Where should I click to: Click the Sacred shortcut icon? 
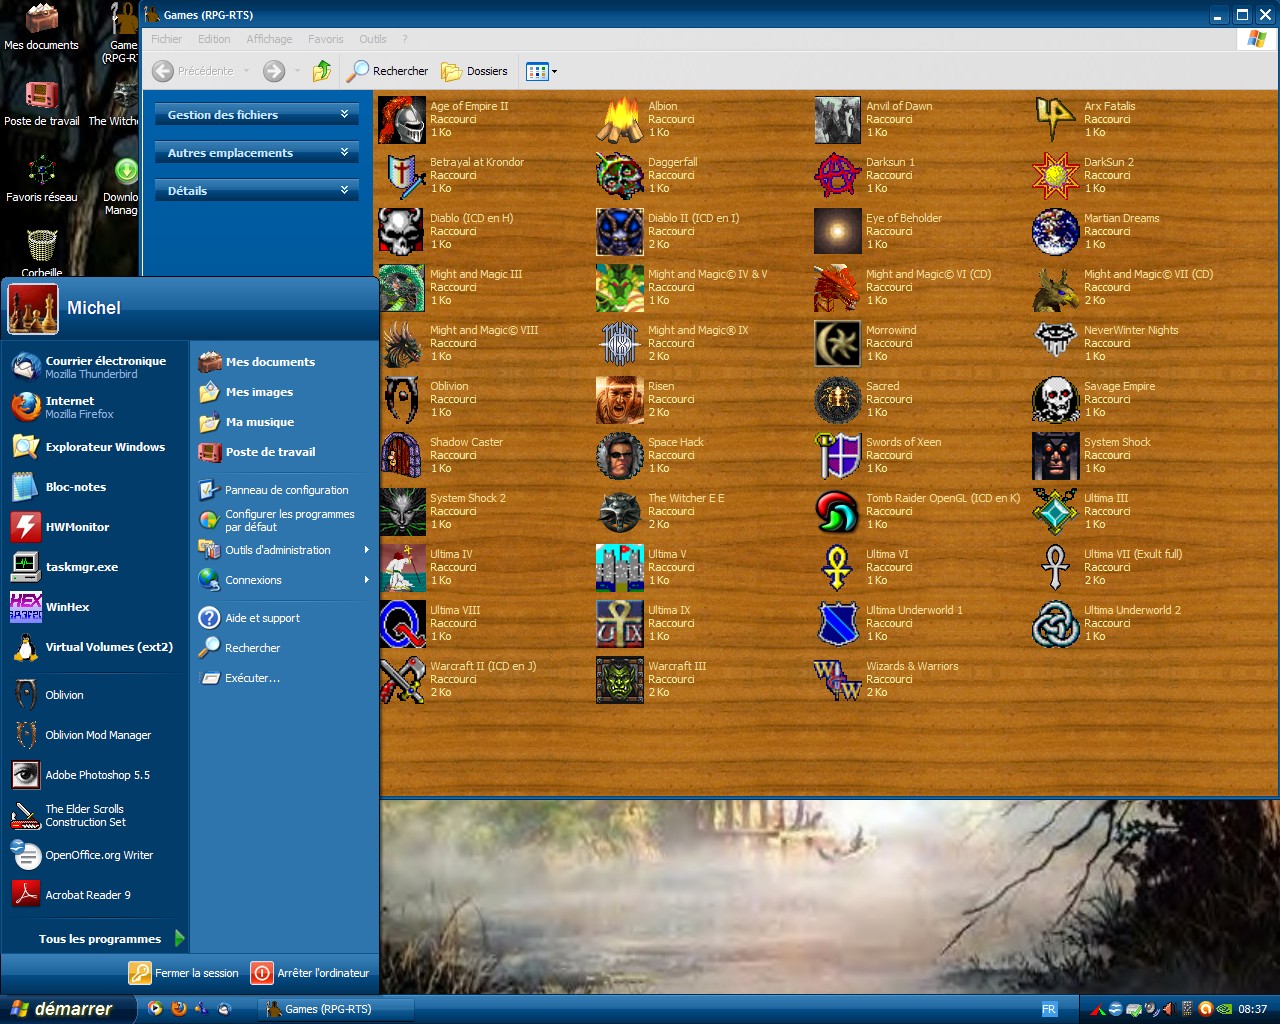pyautogui.click(x=838, y=400)
